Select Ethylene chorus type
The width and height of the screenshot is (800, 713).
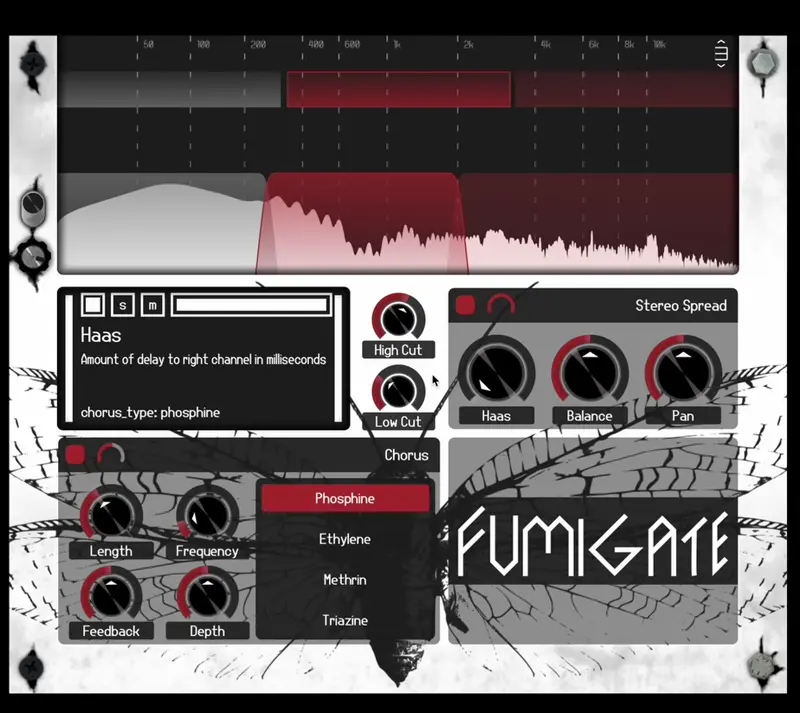click(345, 539)
